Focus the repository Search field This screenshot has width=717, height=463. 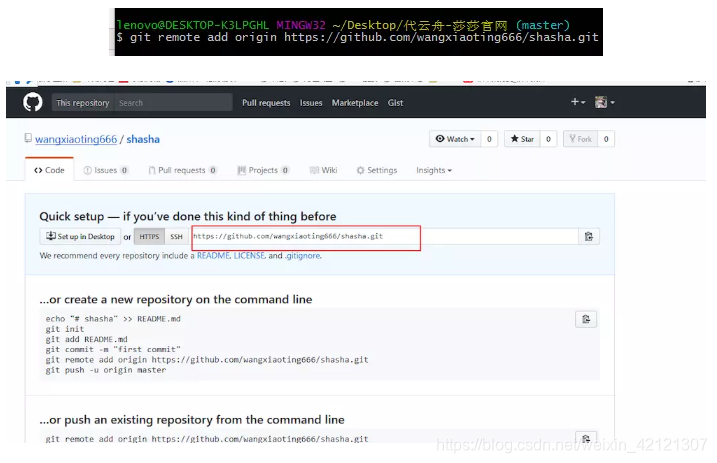click(x=173, y=103)
